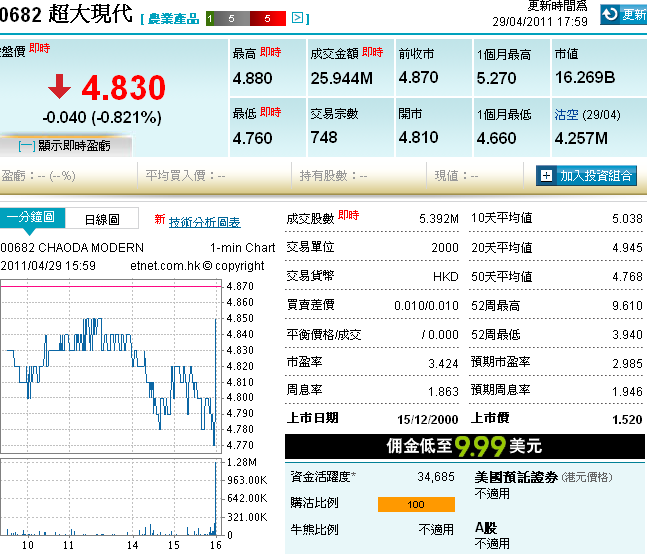Switch to the 日線圖 tab

click(x=102, y=219)
